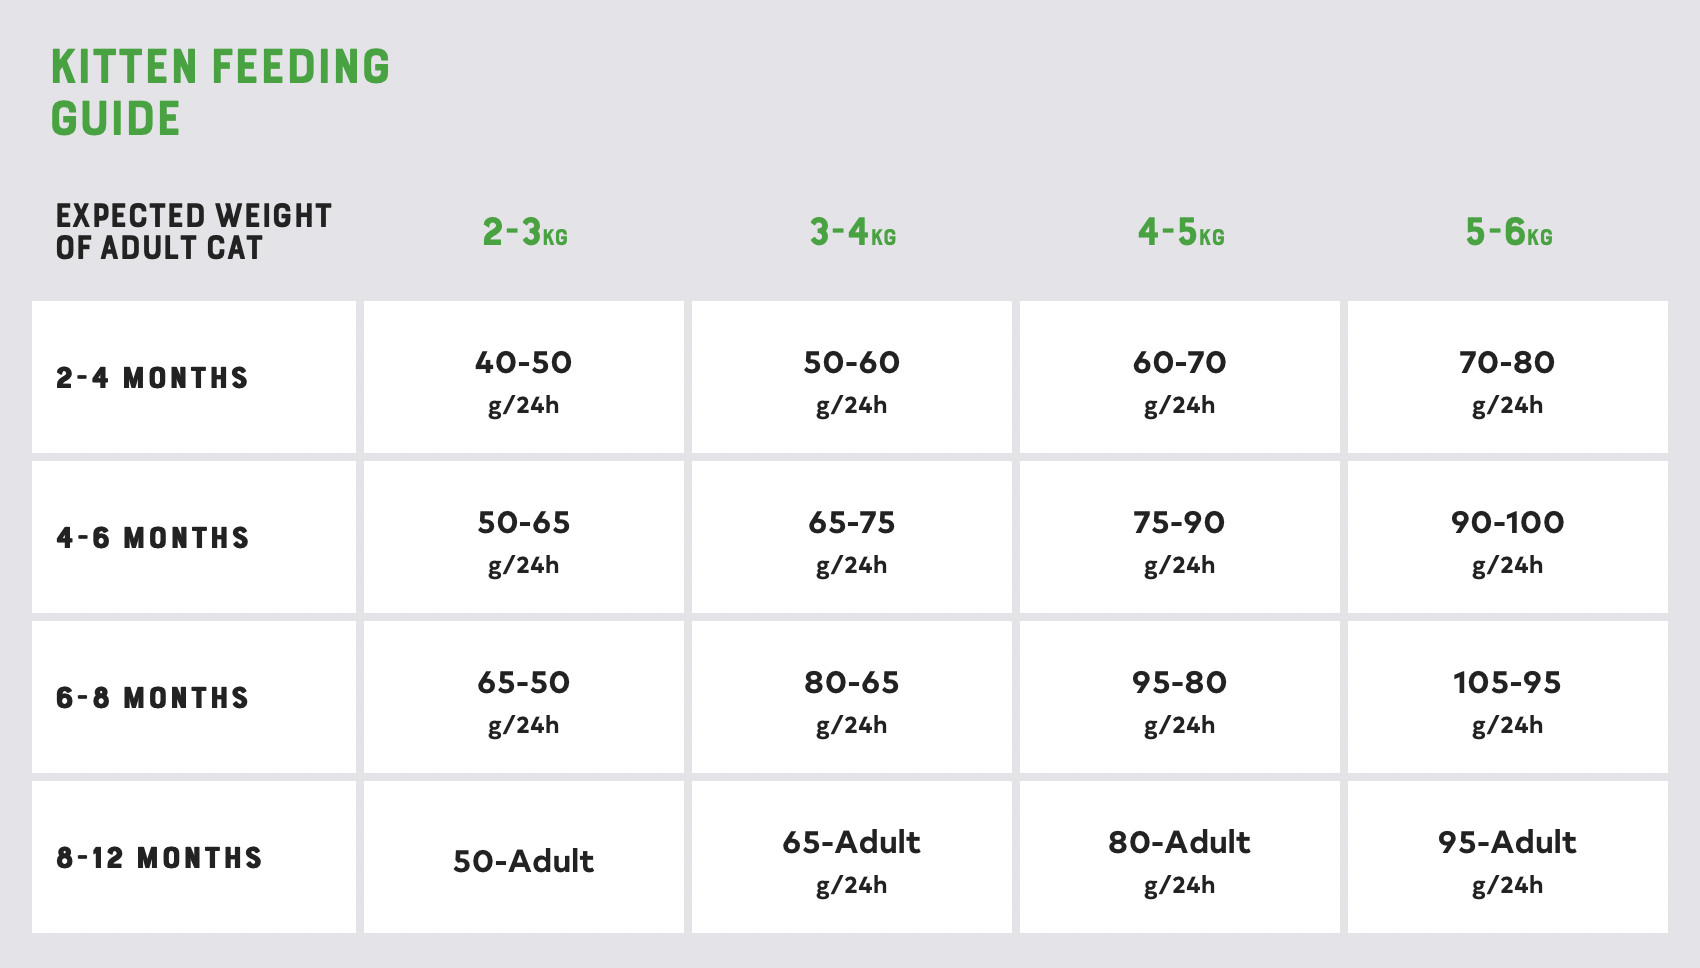Click Expected Weight of Adult Cat heading

click(193, 232)
